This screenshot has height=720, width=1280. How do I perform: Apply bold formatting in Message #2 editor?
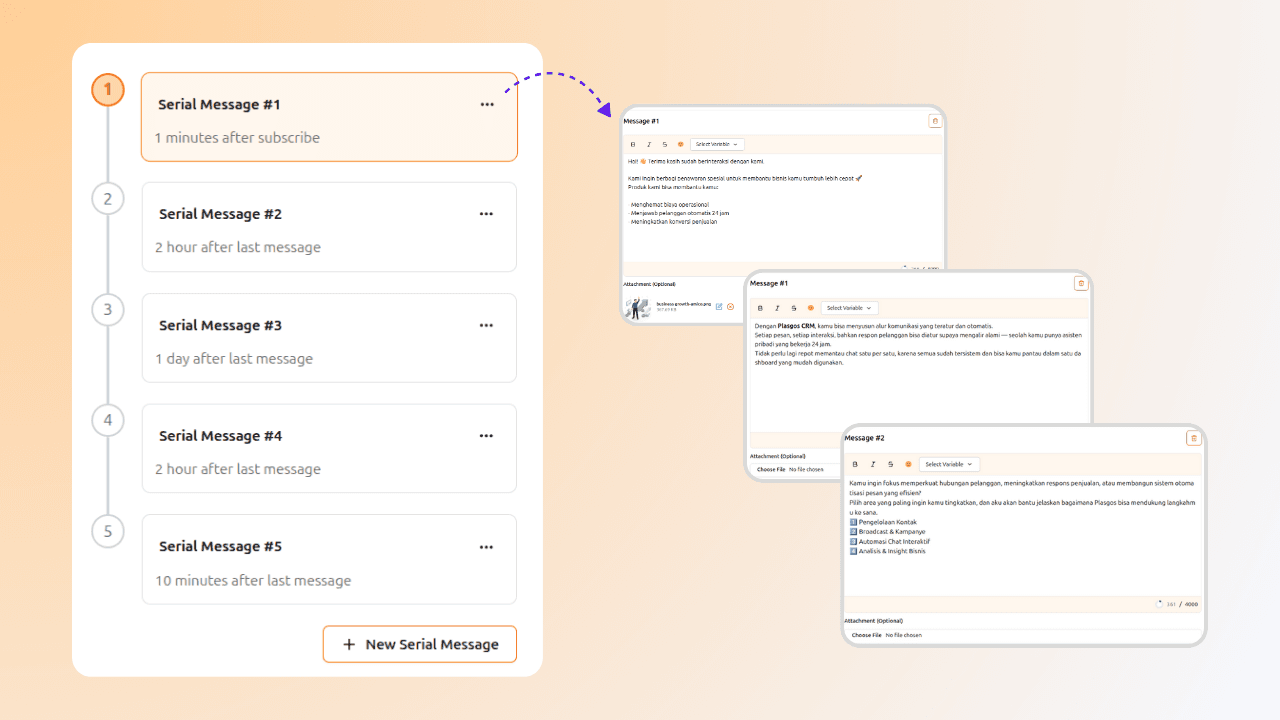[x=855, y=464]
